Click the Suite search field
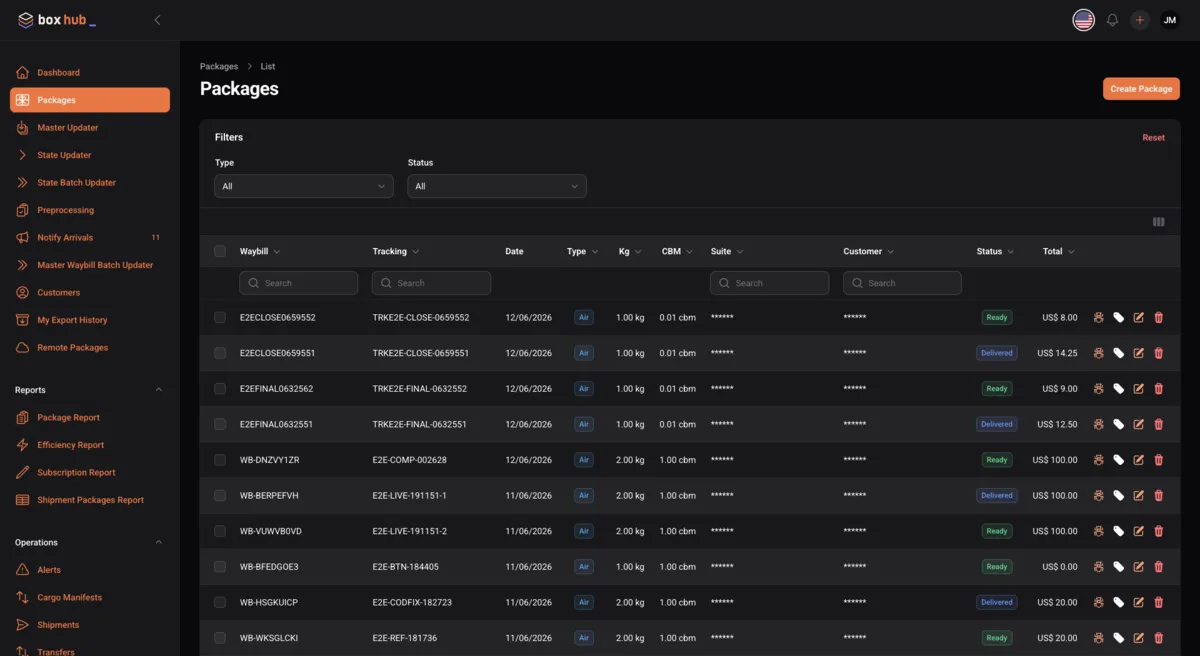 click(770, 283)
